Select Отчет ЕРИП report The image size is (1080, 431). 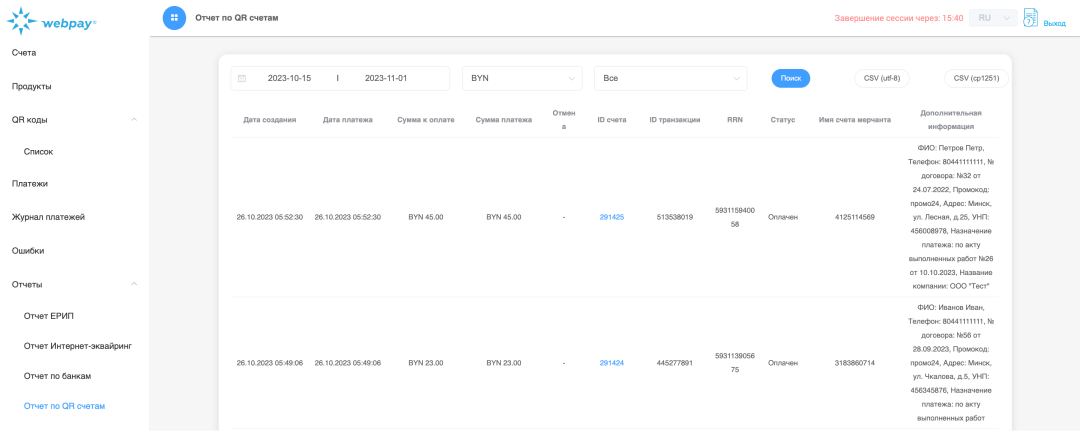click(x=49, y=316)
